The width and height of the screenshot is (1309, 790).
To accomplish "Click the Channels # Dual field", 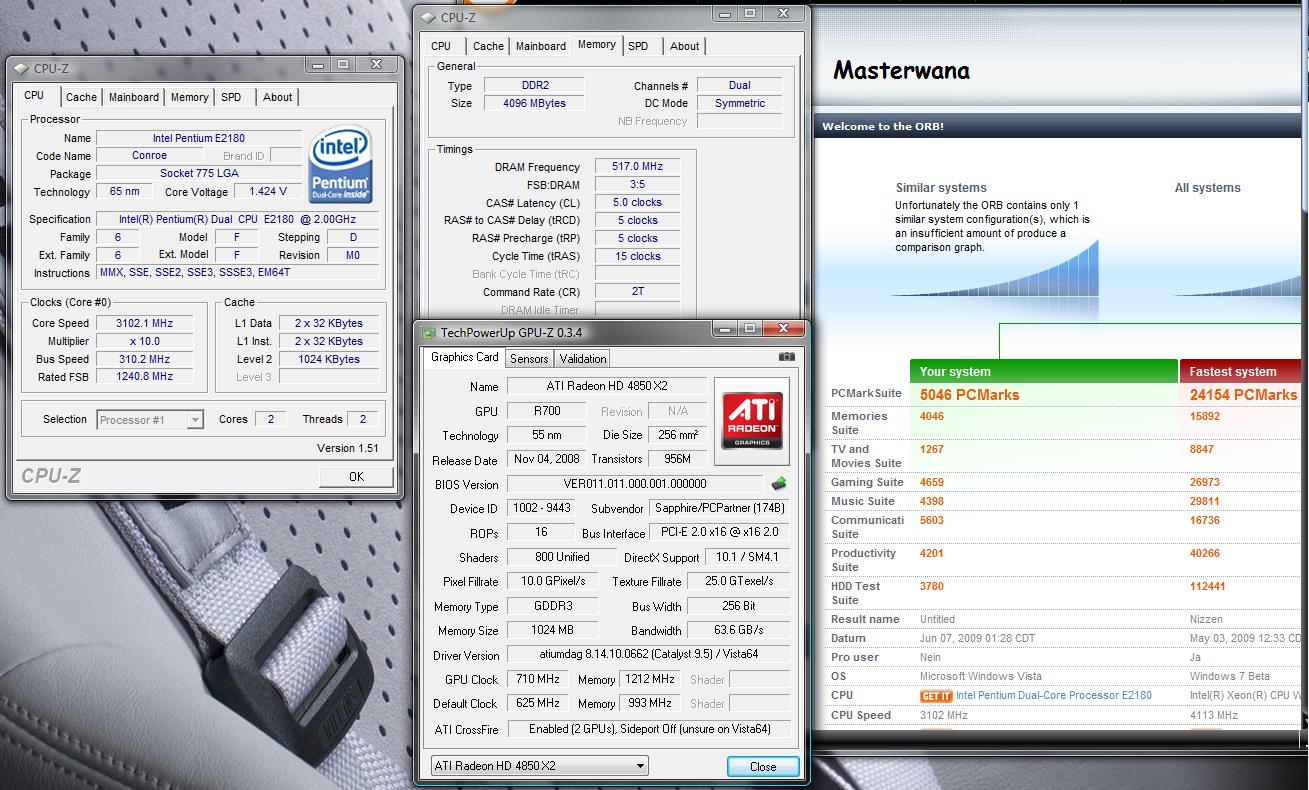I will pos(740,86).
